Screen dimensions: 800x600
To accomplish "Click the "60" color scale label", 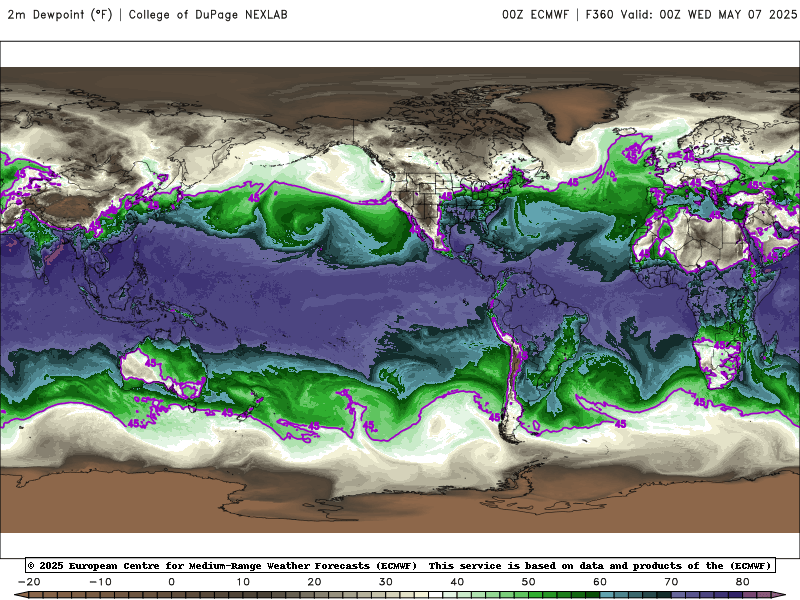I will tap(600, 582).
